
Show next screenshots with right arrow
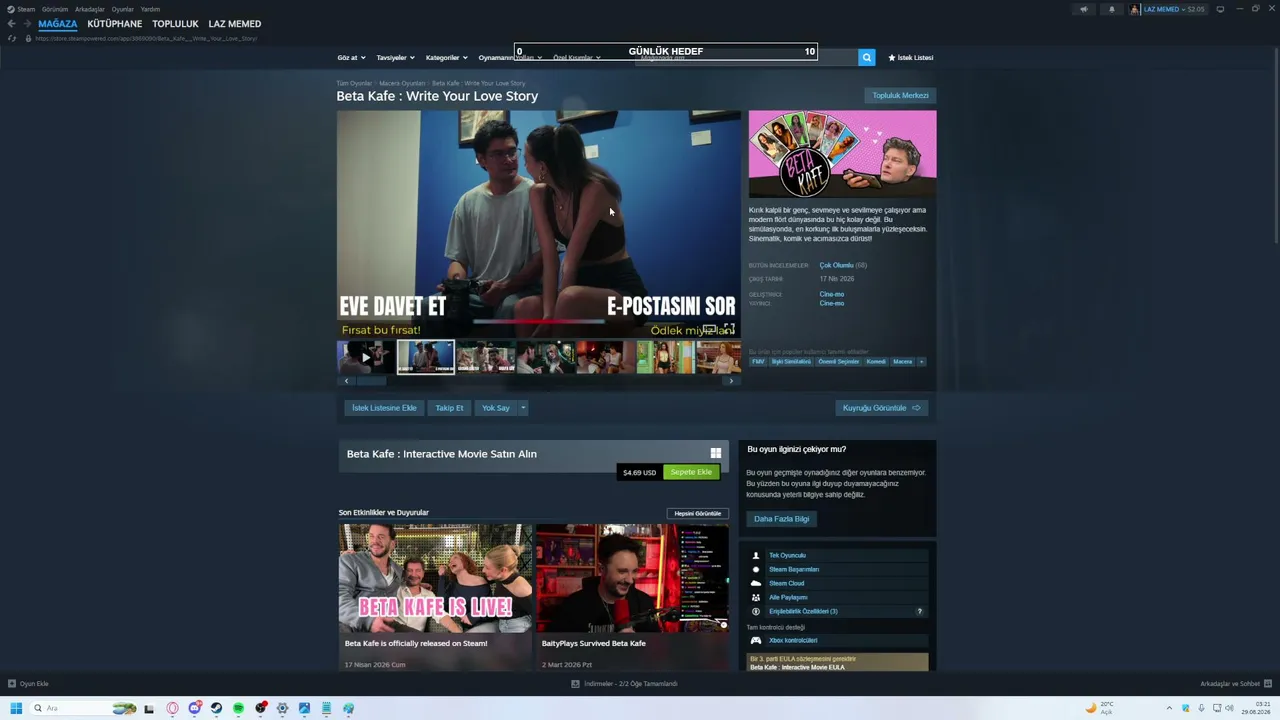[731, 381]
